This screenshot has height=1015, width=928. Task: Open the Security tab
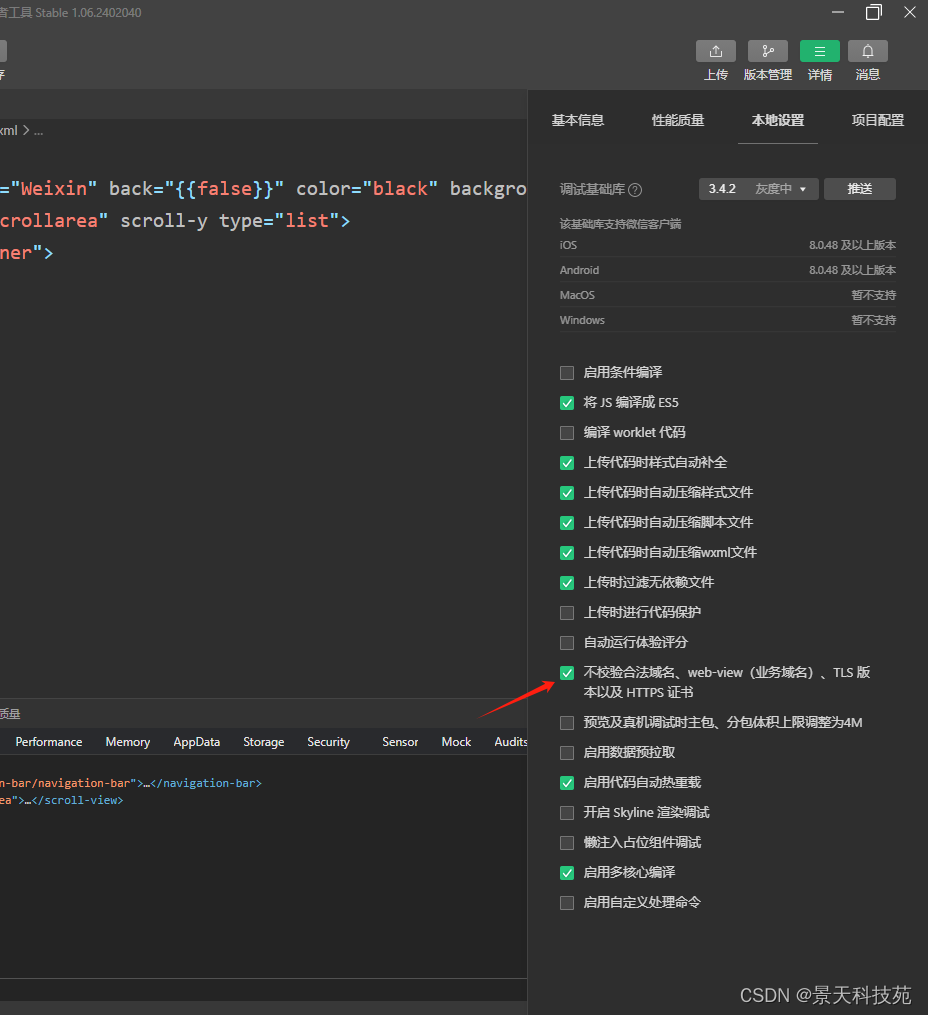coord(328,742)
